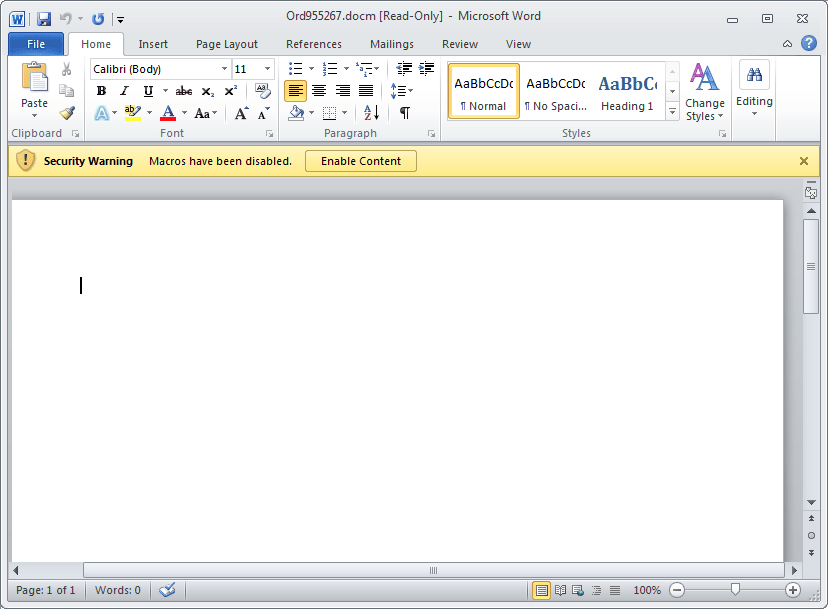Close the Security Warning bar

[x=803, y=161]
